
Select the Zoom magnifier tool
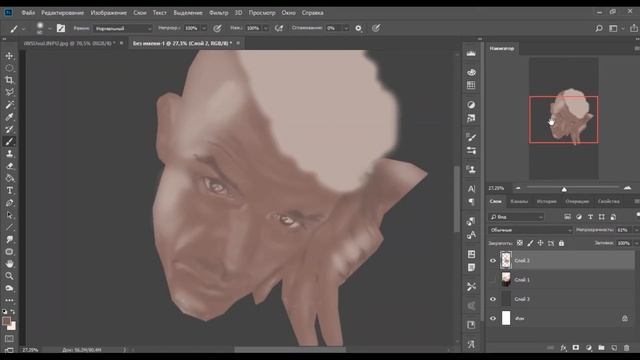click(9, 276)
